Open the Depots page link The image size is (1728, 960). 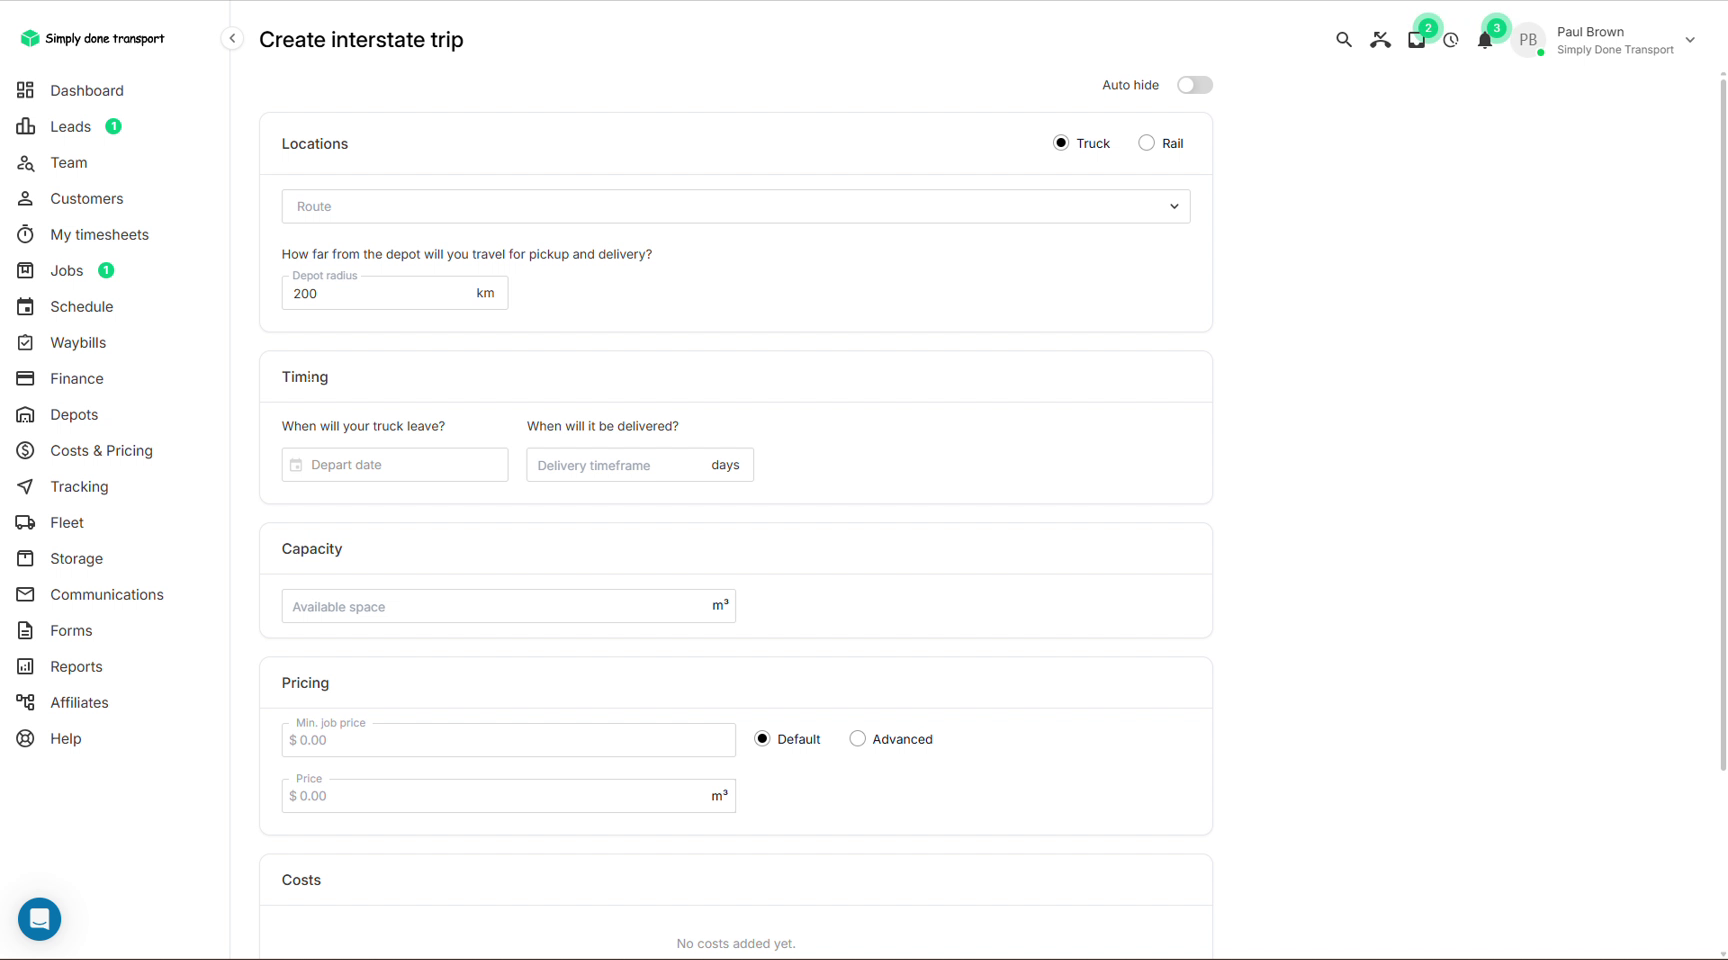[x=74, y=414]
